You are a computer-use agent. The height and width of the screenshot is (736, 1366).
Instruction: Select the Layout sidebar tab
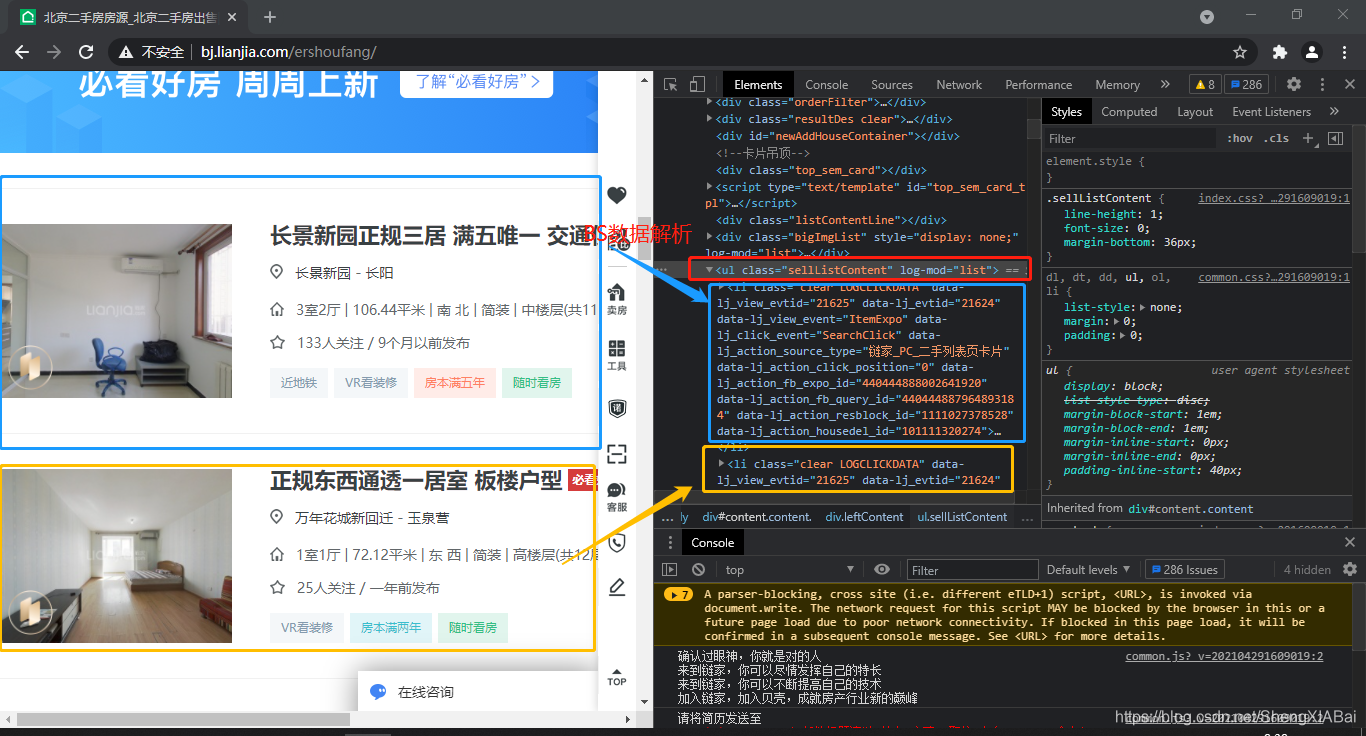click(x=1194, y=112)
